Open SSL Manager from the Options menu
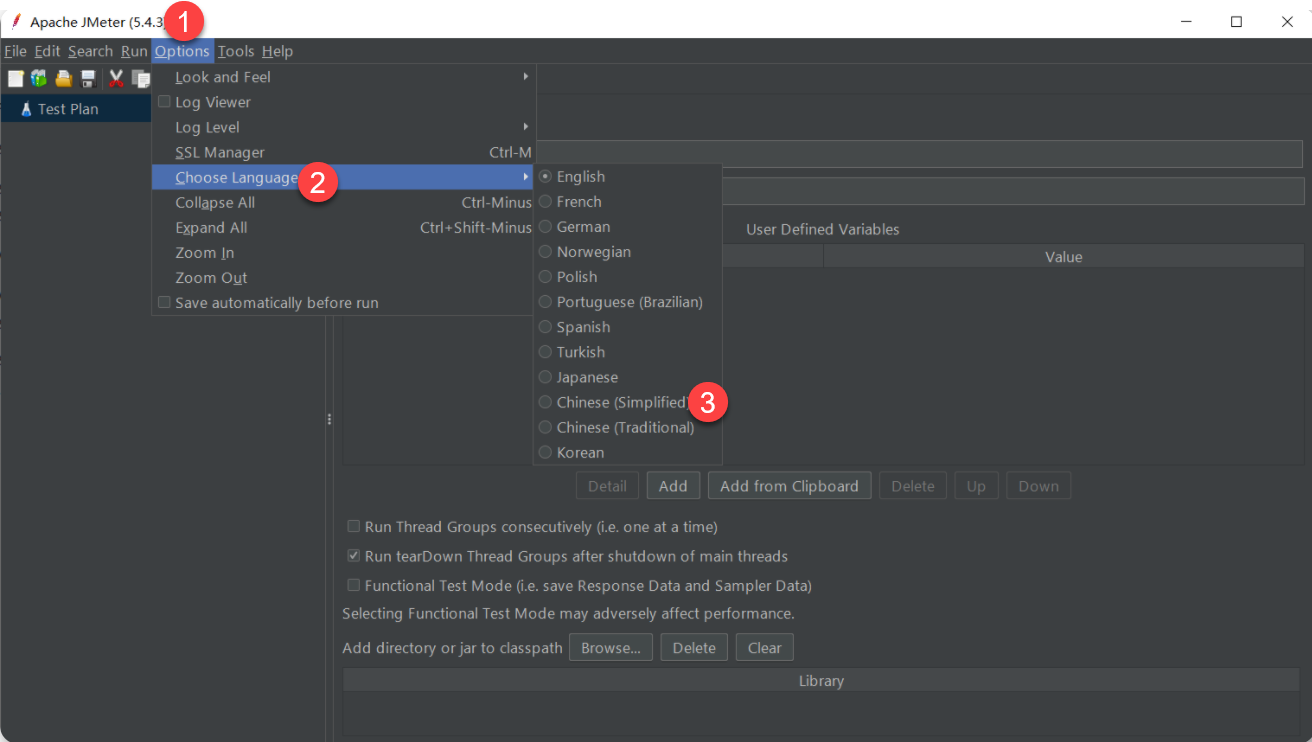Screen dimensions: 1312x742 coord(343,152)
